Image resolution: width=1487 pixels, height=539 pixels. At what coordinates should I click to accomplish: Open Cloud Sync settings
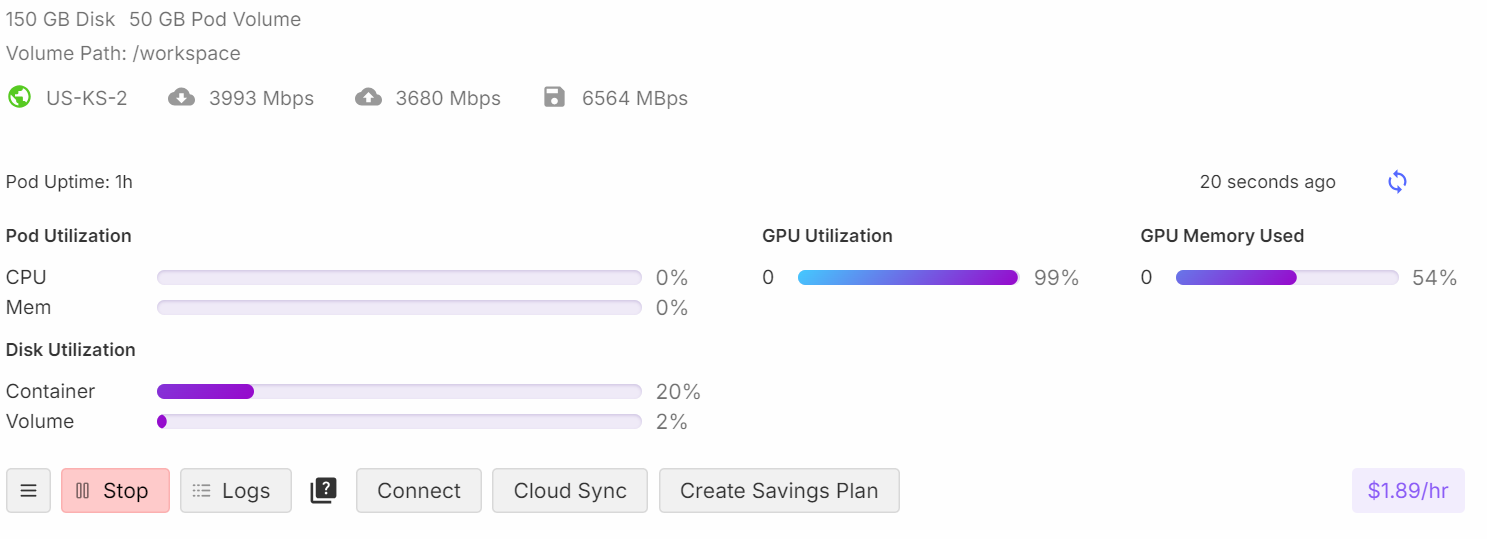[570, 491]
